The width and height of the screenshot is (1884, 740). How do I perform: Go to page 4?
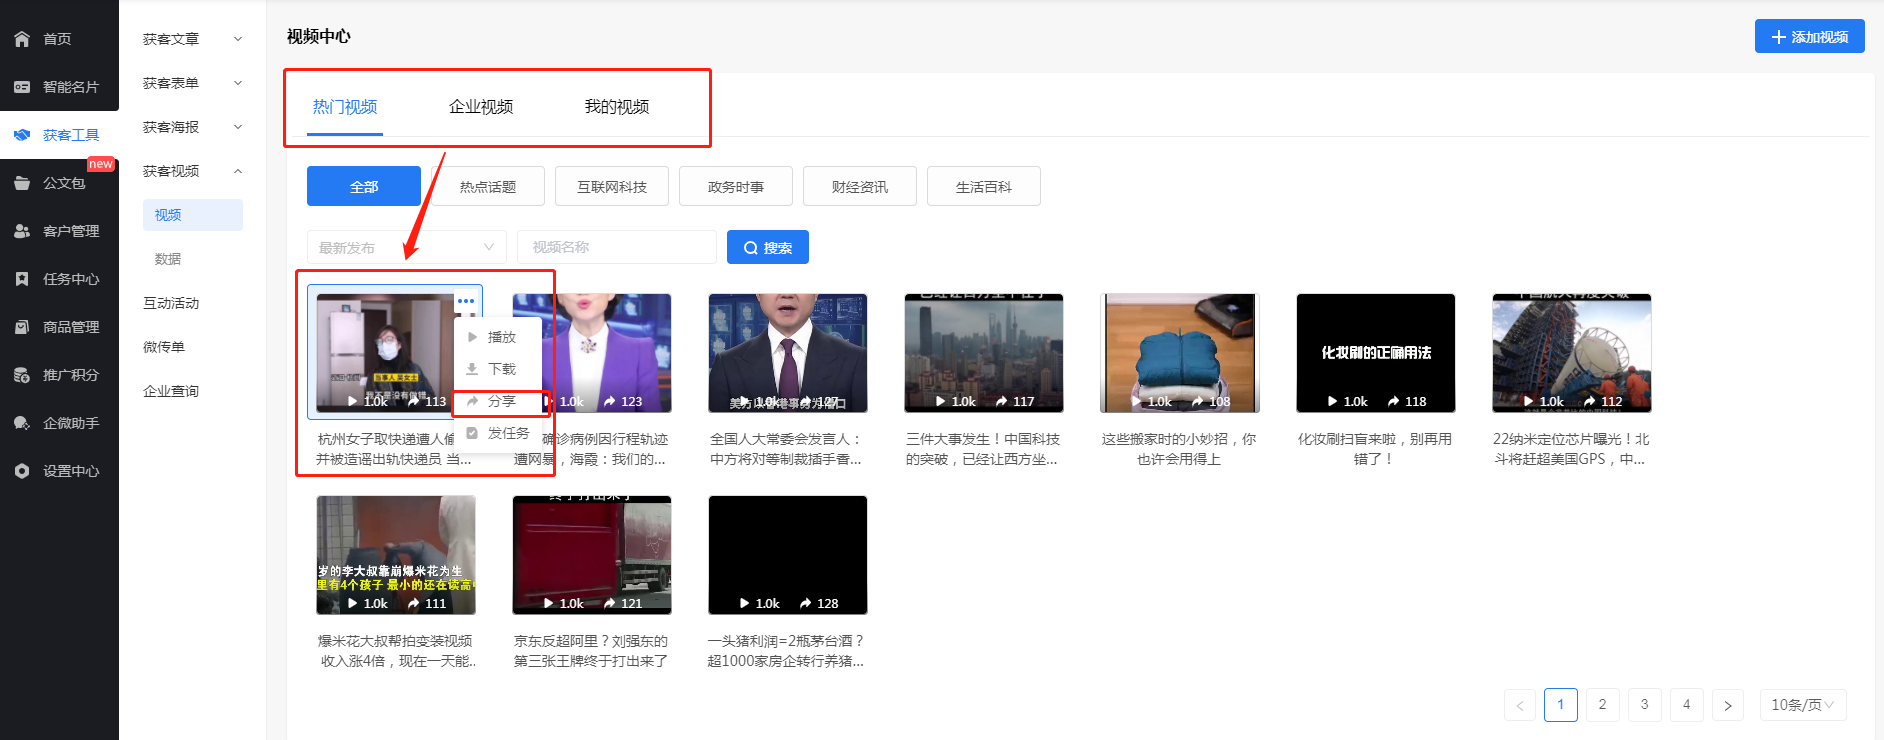coord(1687,705)
